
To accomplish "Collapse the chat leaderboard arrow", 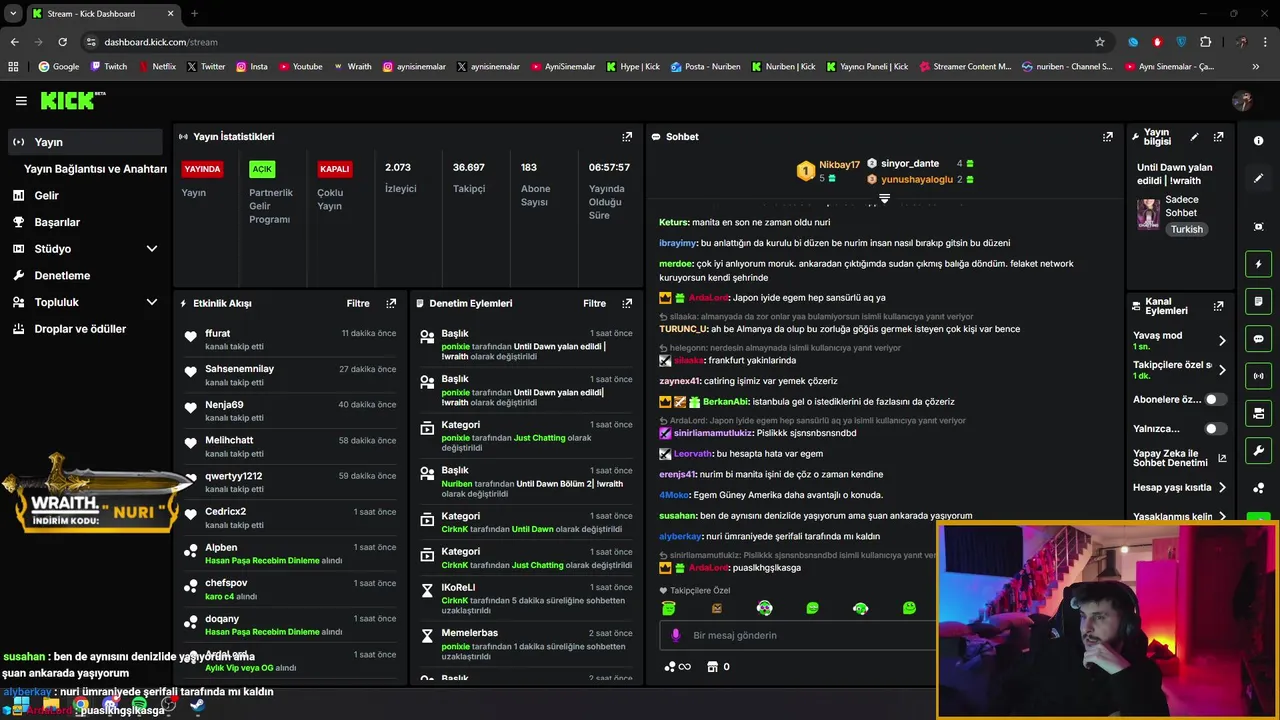I will point(884,199).
